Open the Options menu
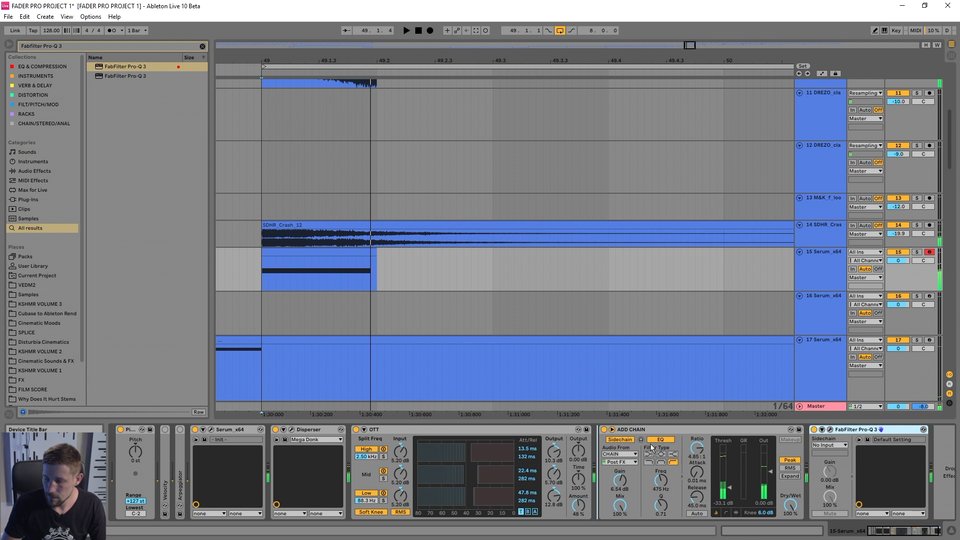960x540 pixels. pos(91,17)
